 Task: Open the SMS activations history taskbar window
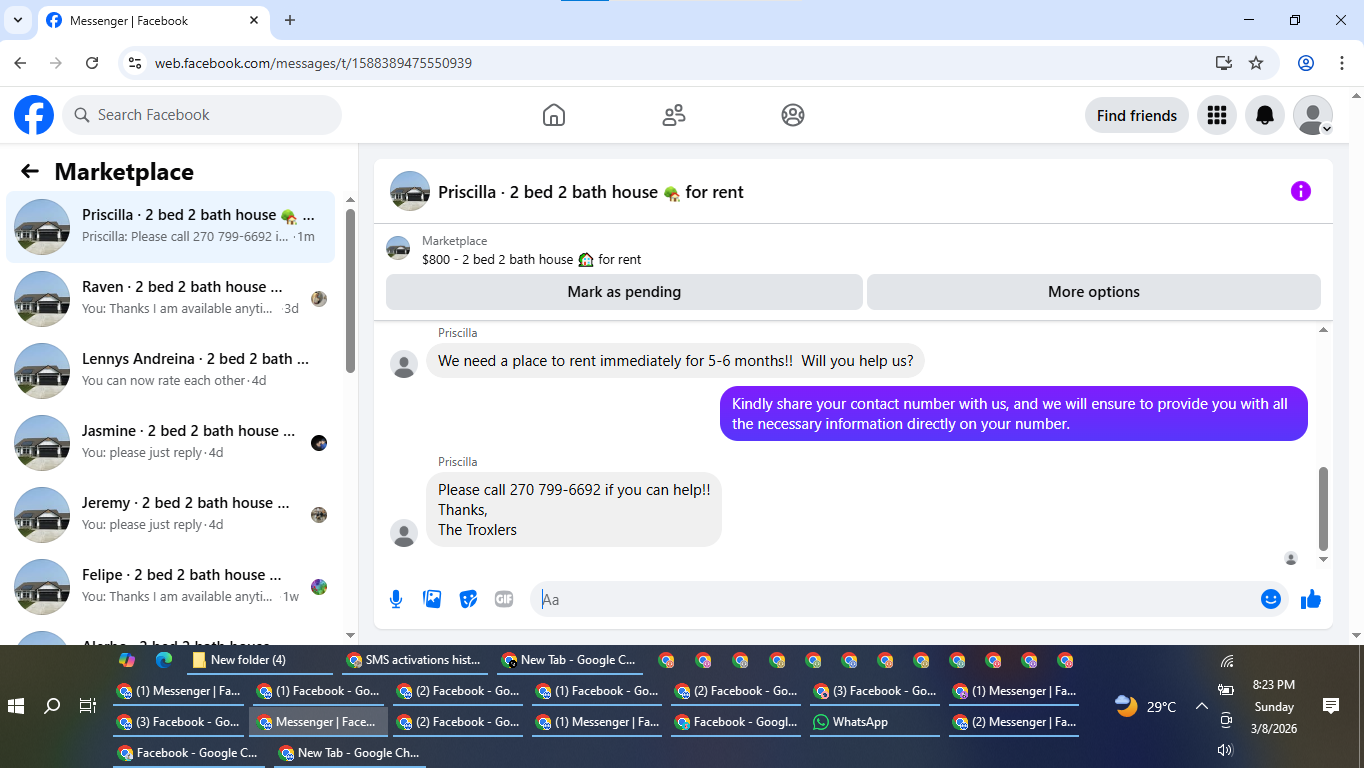coord(414,660)
